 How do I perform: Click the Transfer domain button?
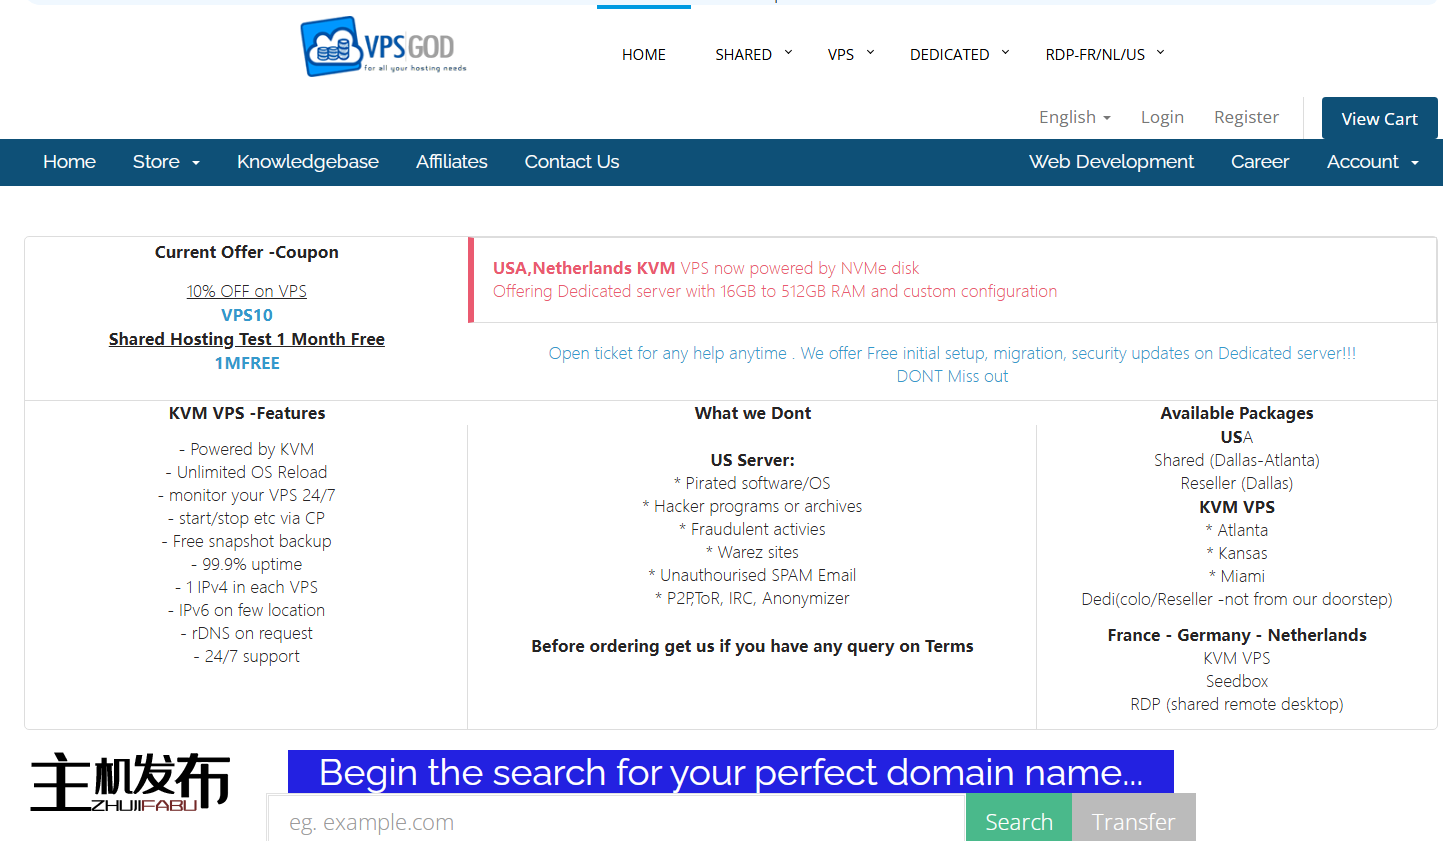click(x=1133, y=820)
